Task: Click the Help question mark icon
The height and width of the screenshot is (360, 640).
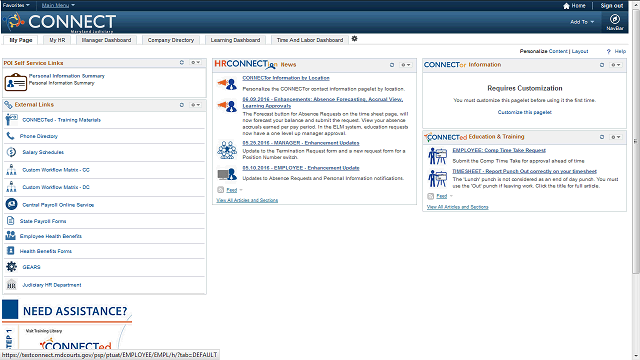Action: point(609,51)
